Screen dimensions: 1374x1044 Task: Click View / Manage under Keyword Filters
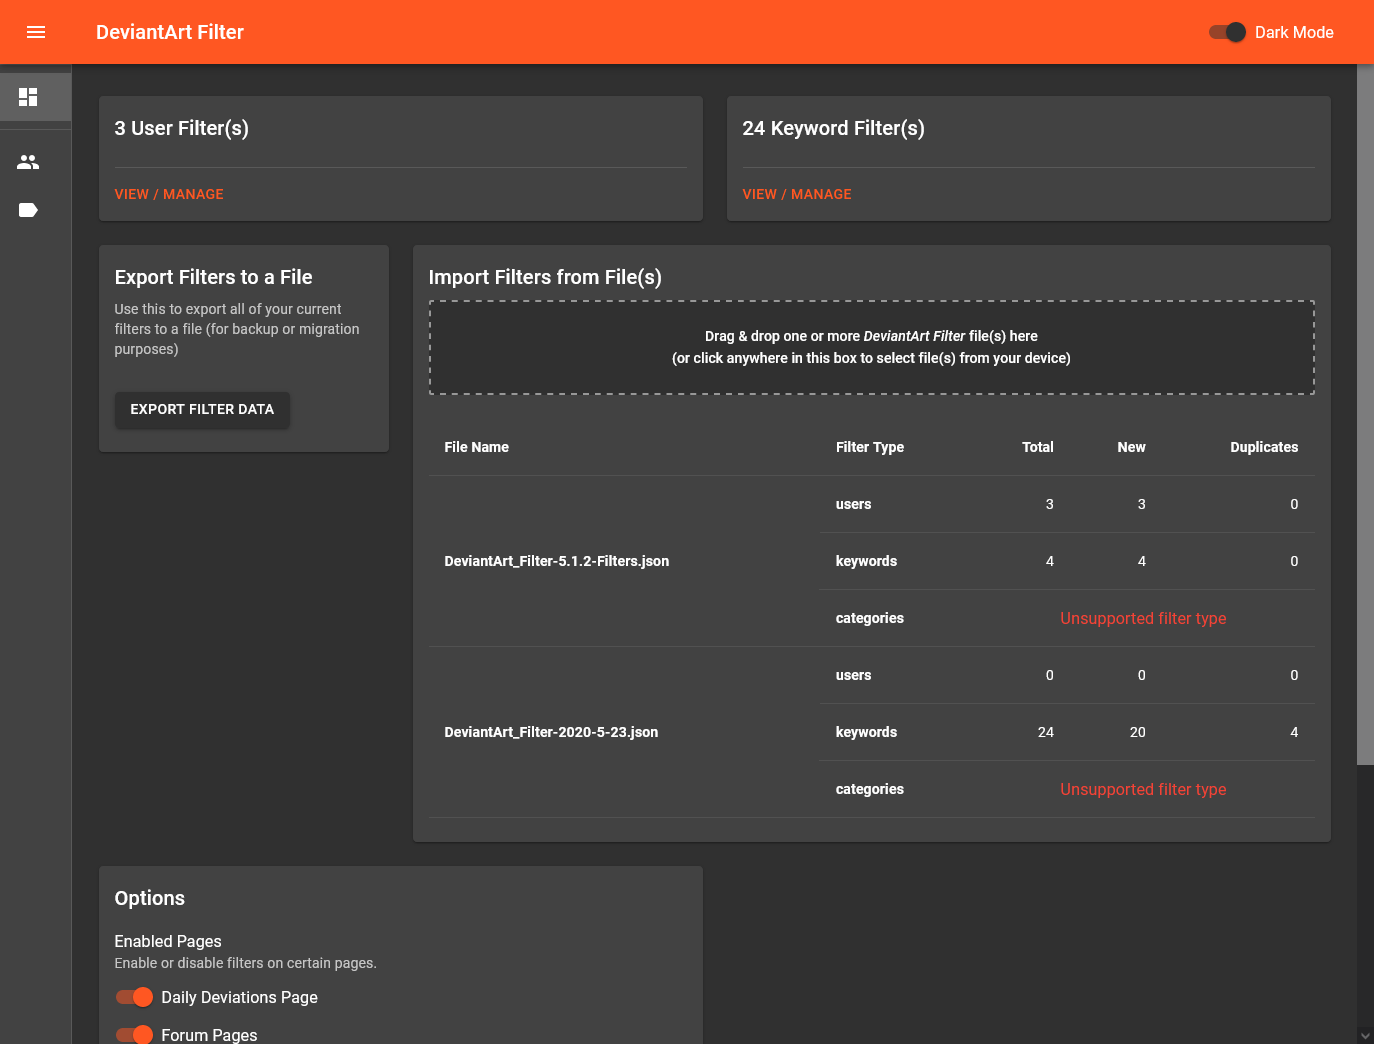click(797, 194)
